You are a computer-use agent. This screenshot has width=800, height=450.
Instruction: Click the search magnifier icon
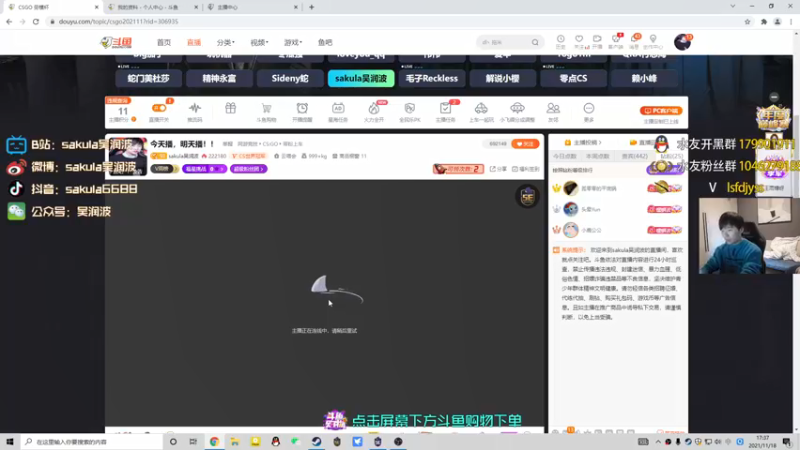[x=535, y=42]
